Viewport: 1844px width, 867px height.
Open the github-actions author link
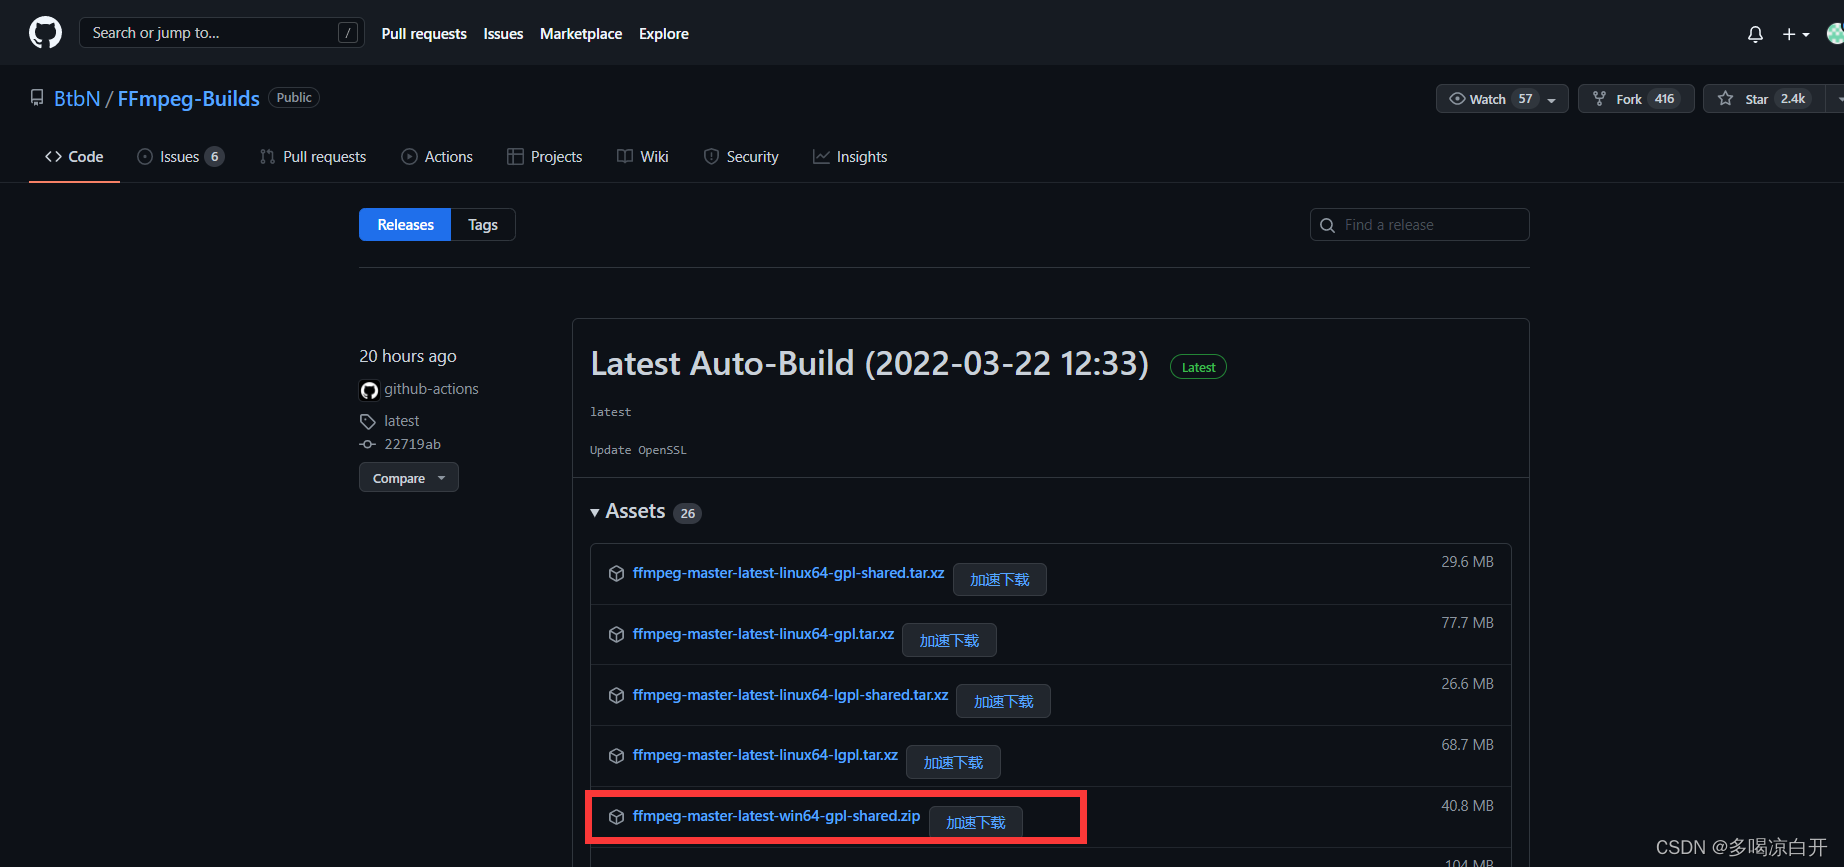tap(431, 389)
